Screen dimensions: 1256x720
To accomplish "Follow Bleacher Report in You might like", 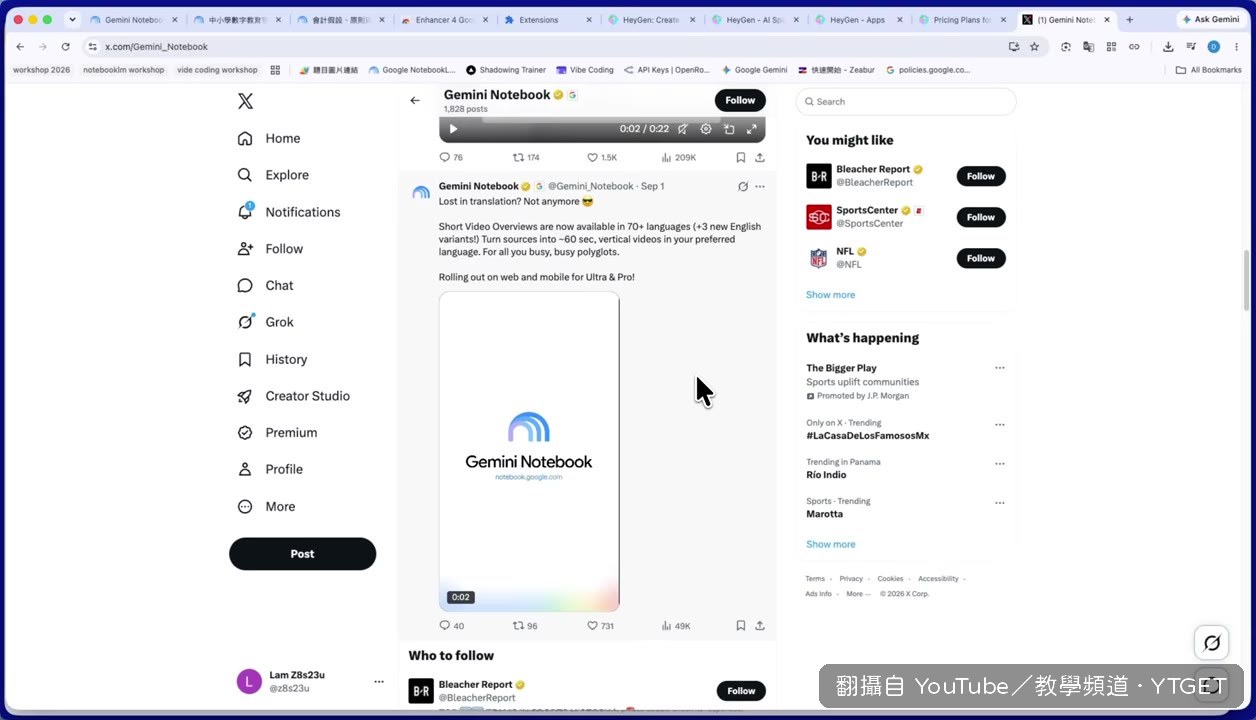I will click(x=980, y=176).
